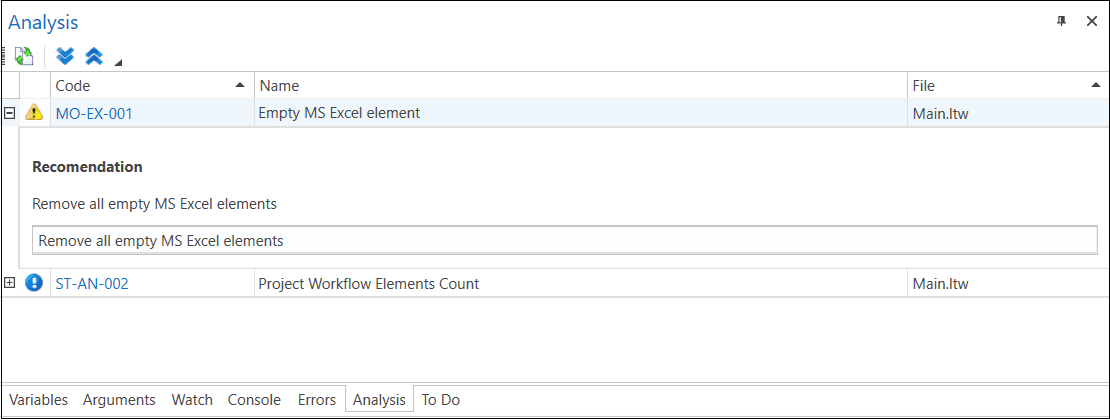Click the refresh analysis icon
Image resolution: width=1110 pixels, height=420 pixels.
23,57
